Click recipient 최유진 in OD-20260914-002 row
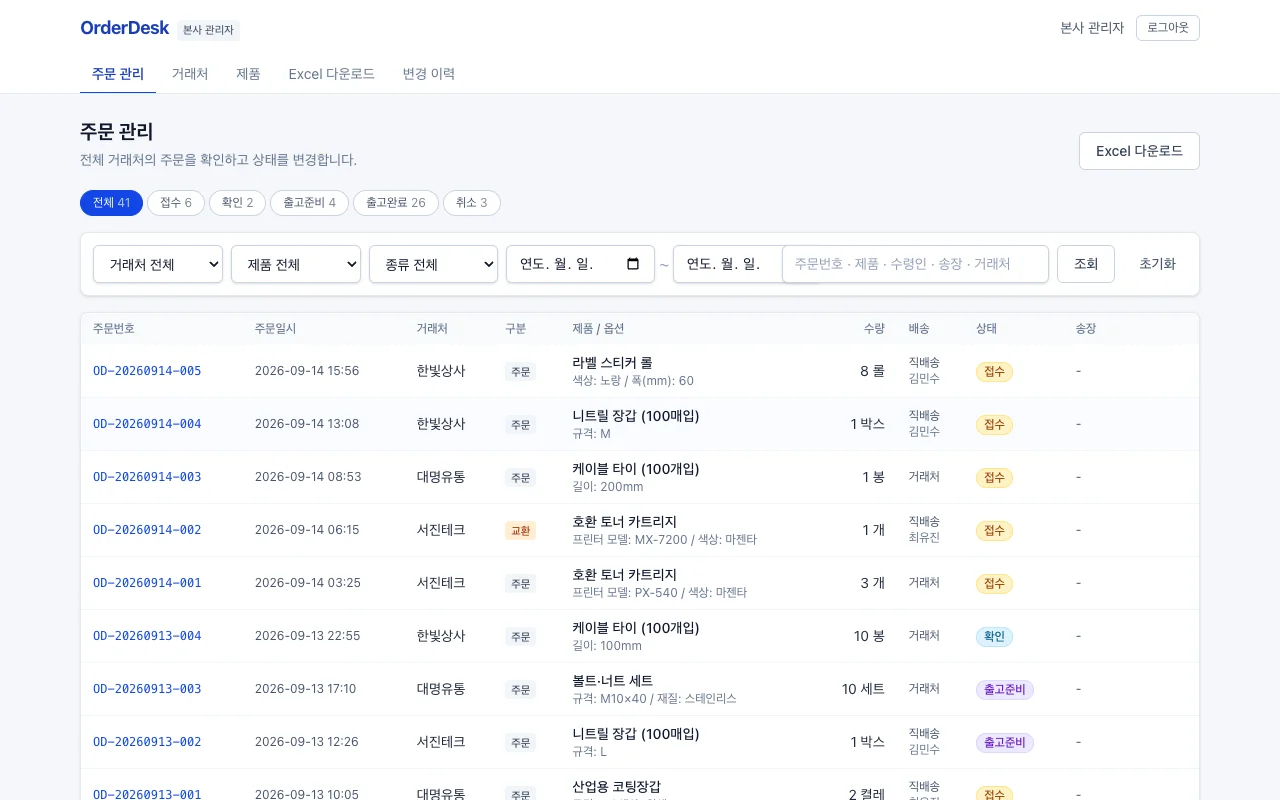 coord(924,538)
